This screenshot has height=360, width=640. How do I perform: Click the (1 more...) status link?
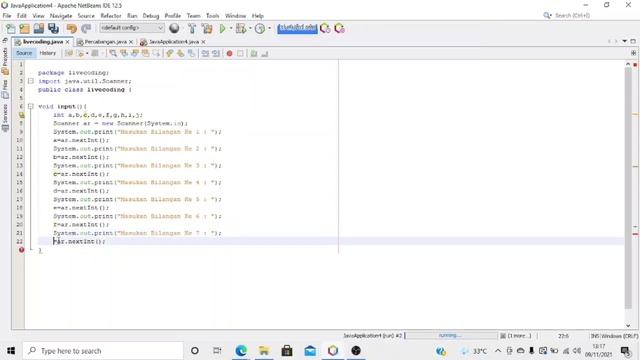click(519, 336)
